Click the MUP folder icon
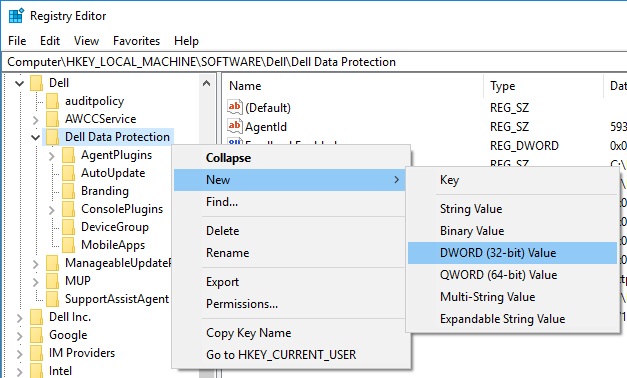 52,281
